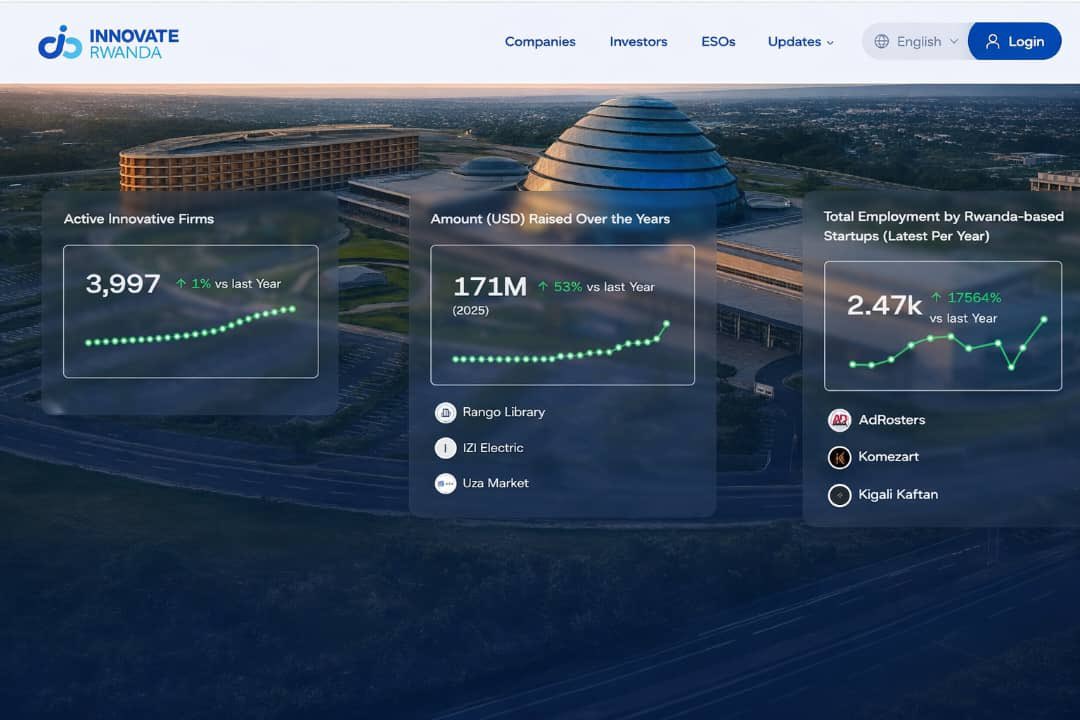Open the Kigali Kaftan startup link
The height and width of the screenshot is (720, 1080).
[x=897, y=495]
